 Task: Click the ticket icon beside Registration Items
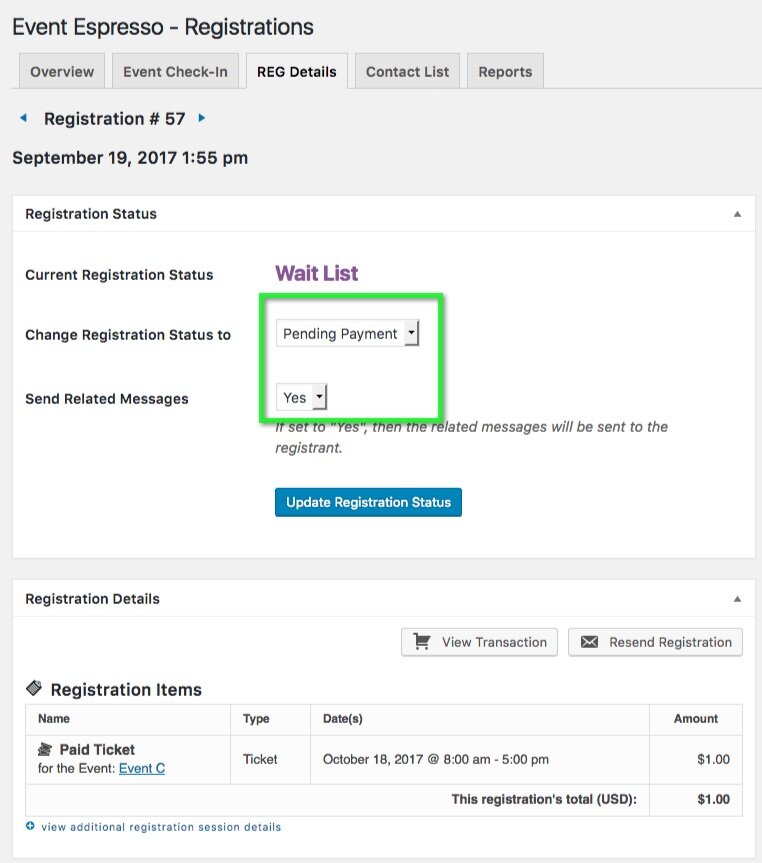(34, 688)
